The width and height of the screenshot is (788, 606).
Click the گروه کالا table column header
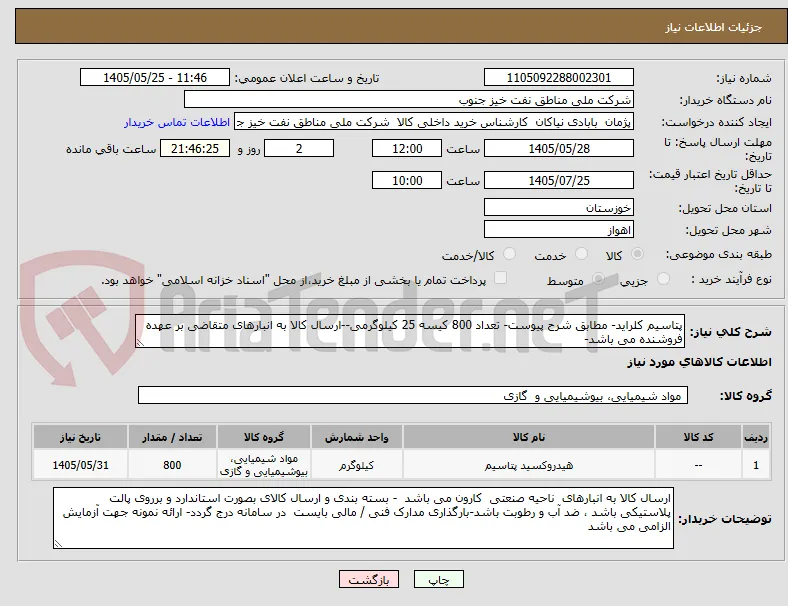(264, 437)
